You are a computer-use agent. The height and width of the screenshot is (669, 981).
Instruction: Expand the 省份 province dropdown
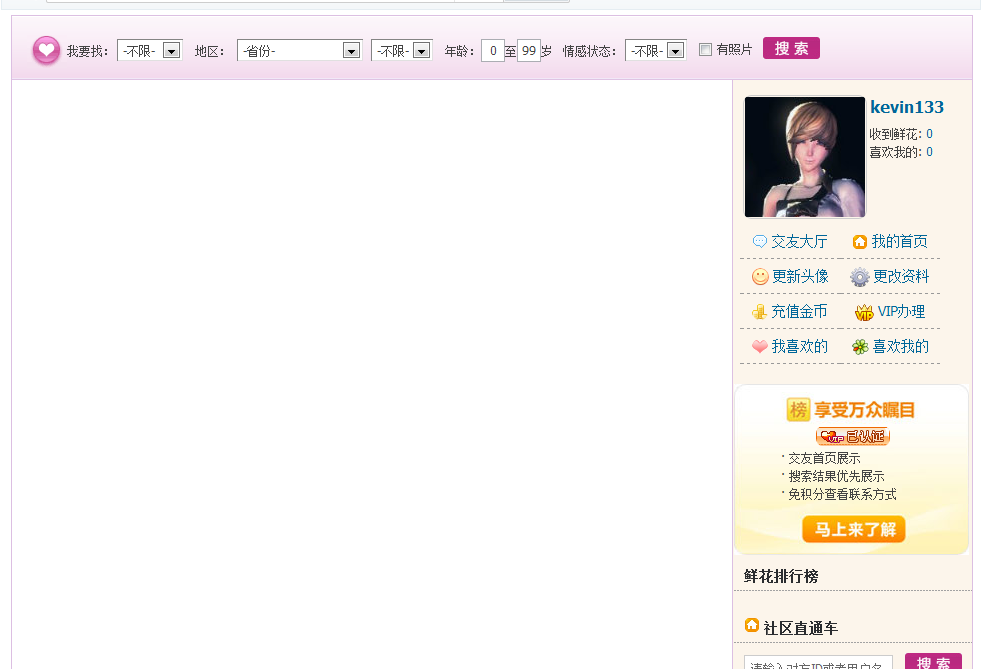(299, 50)
